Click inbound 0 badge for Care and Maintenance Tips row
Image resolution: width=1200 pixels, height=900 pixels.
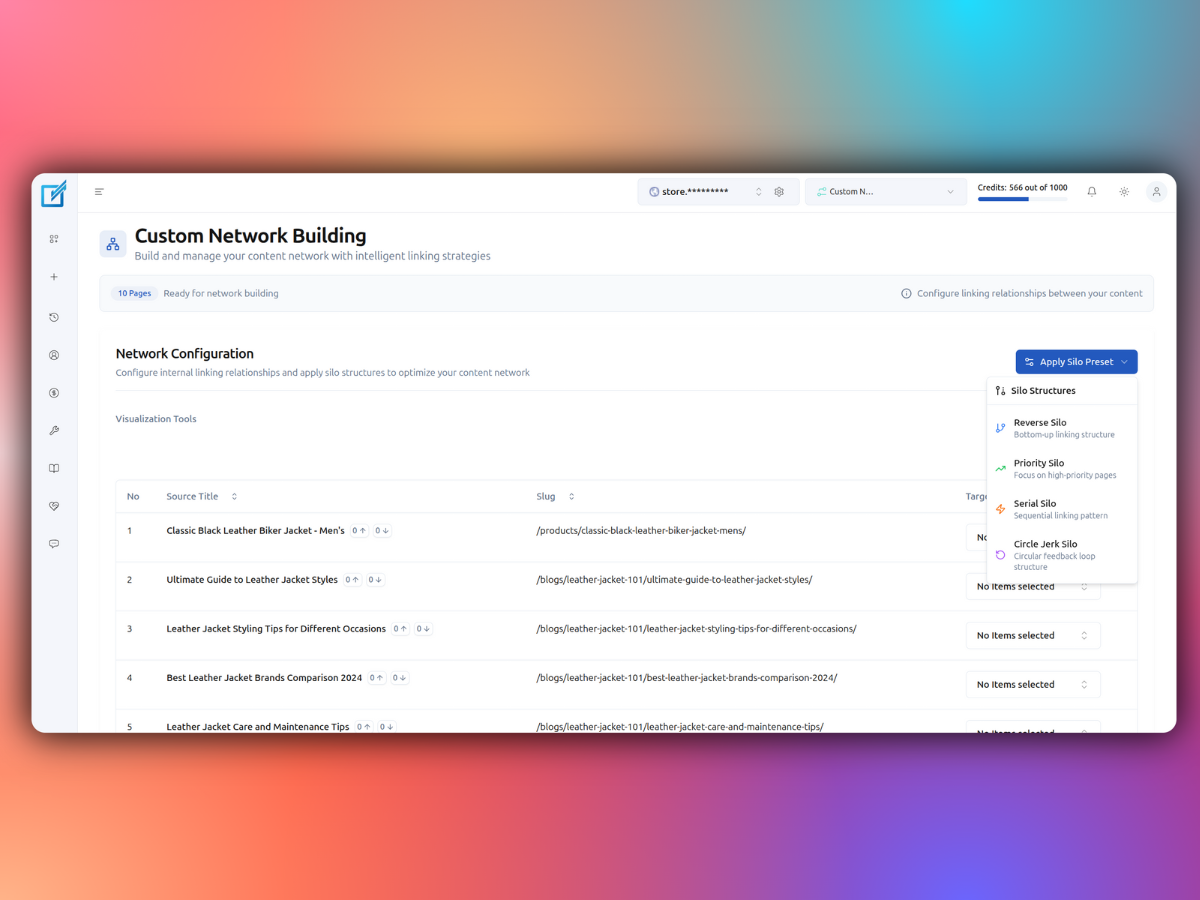tap(364, 727)
